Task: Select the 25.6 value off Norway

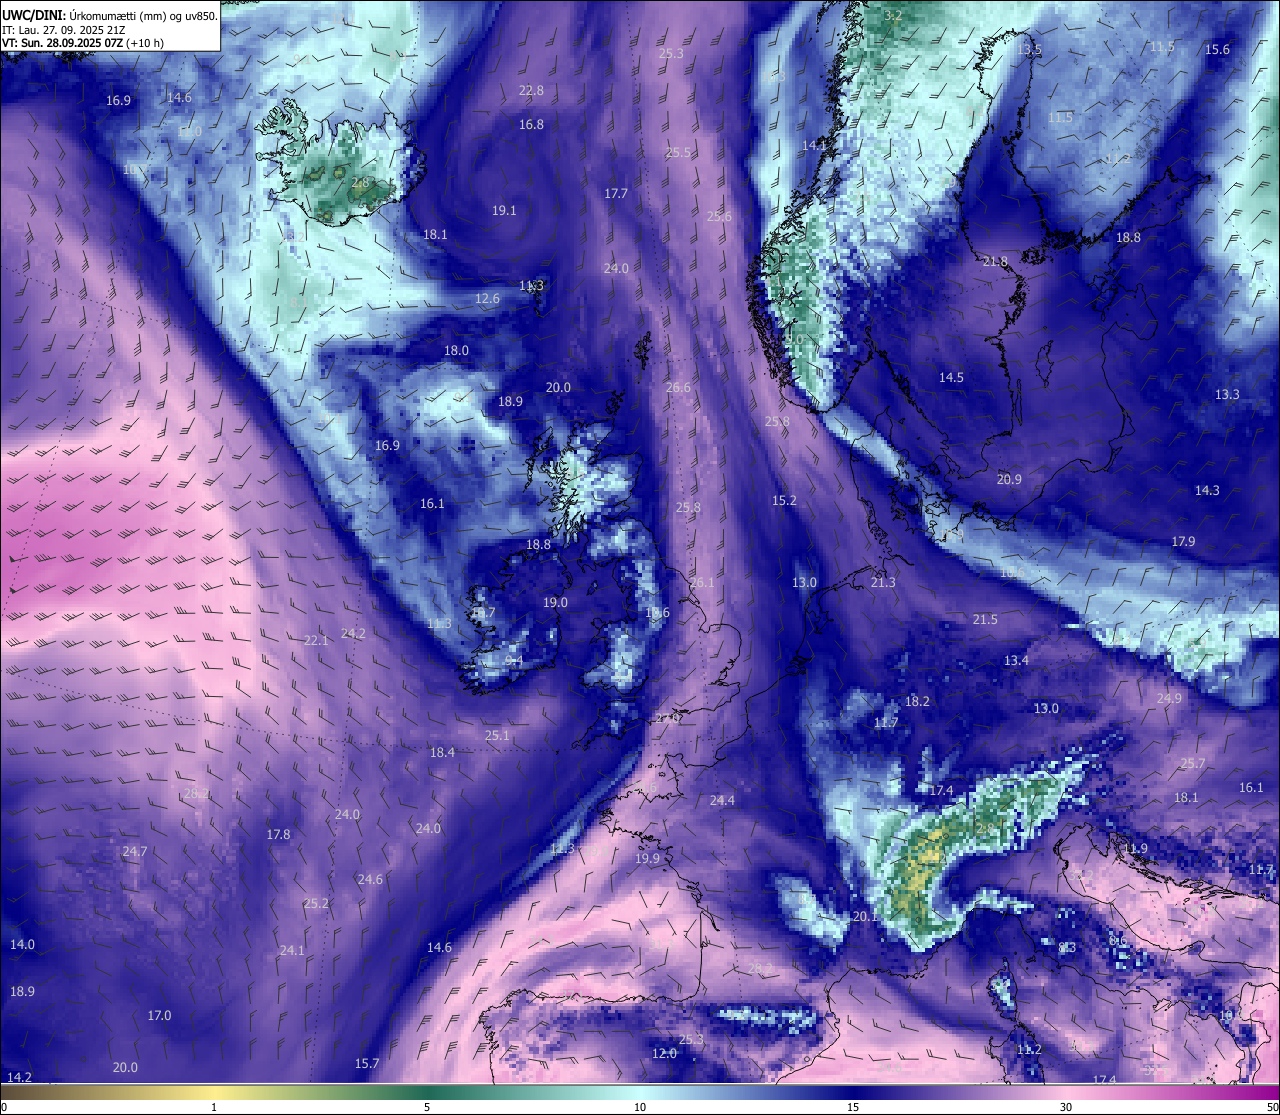Action: [719, 216]
